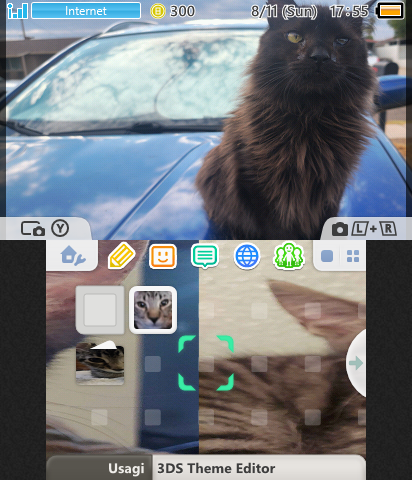Click the 300 coin count
This screenshot has height=480, width=412.
pyautogui.click(x=182, y=11)
